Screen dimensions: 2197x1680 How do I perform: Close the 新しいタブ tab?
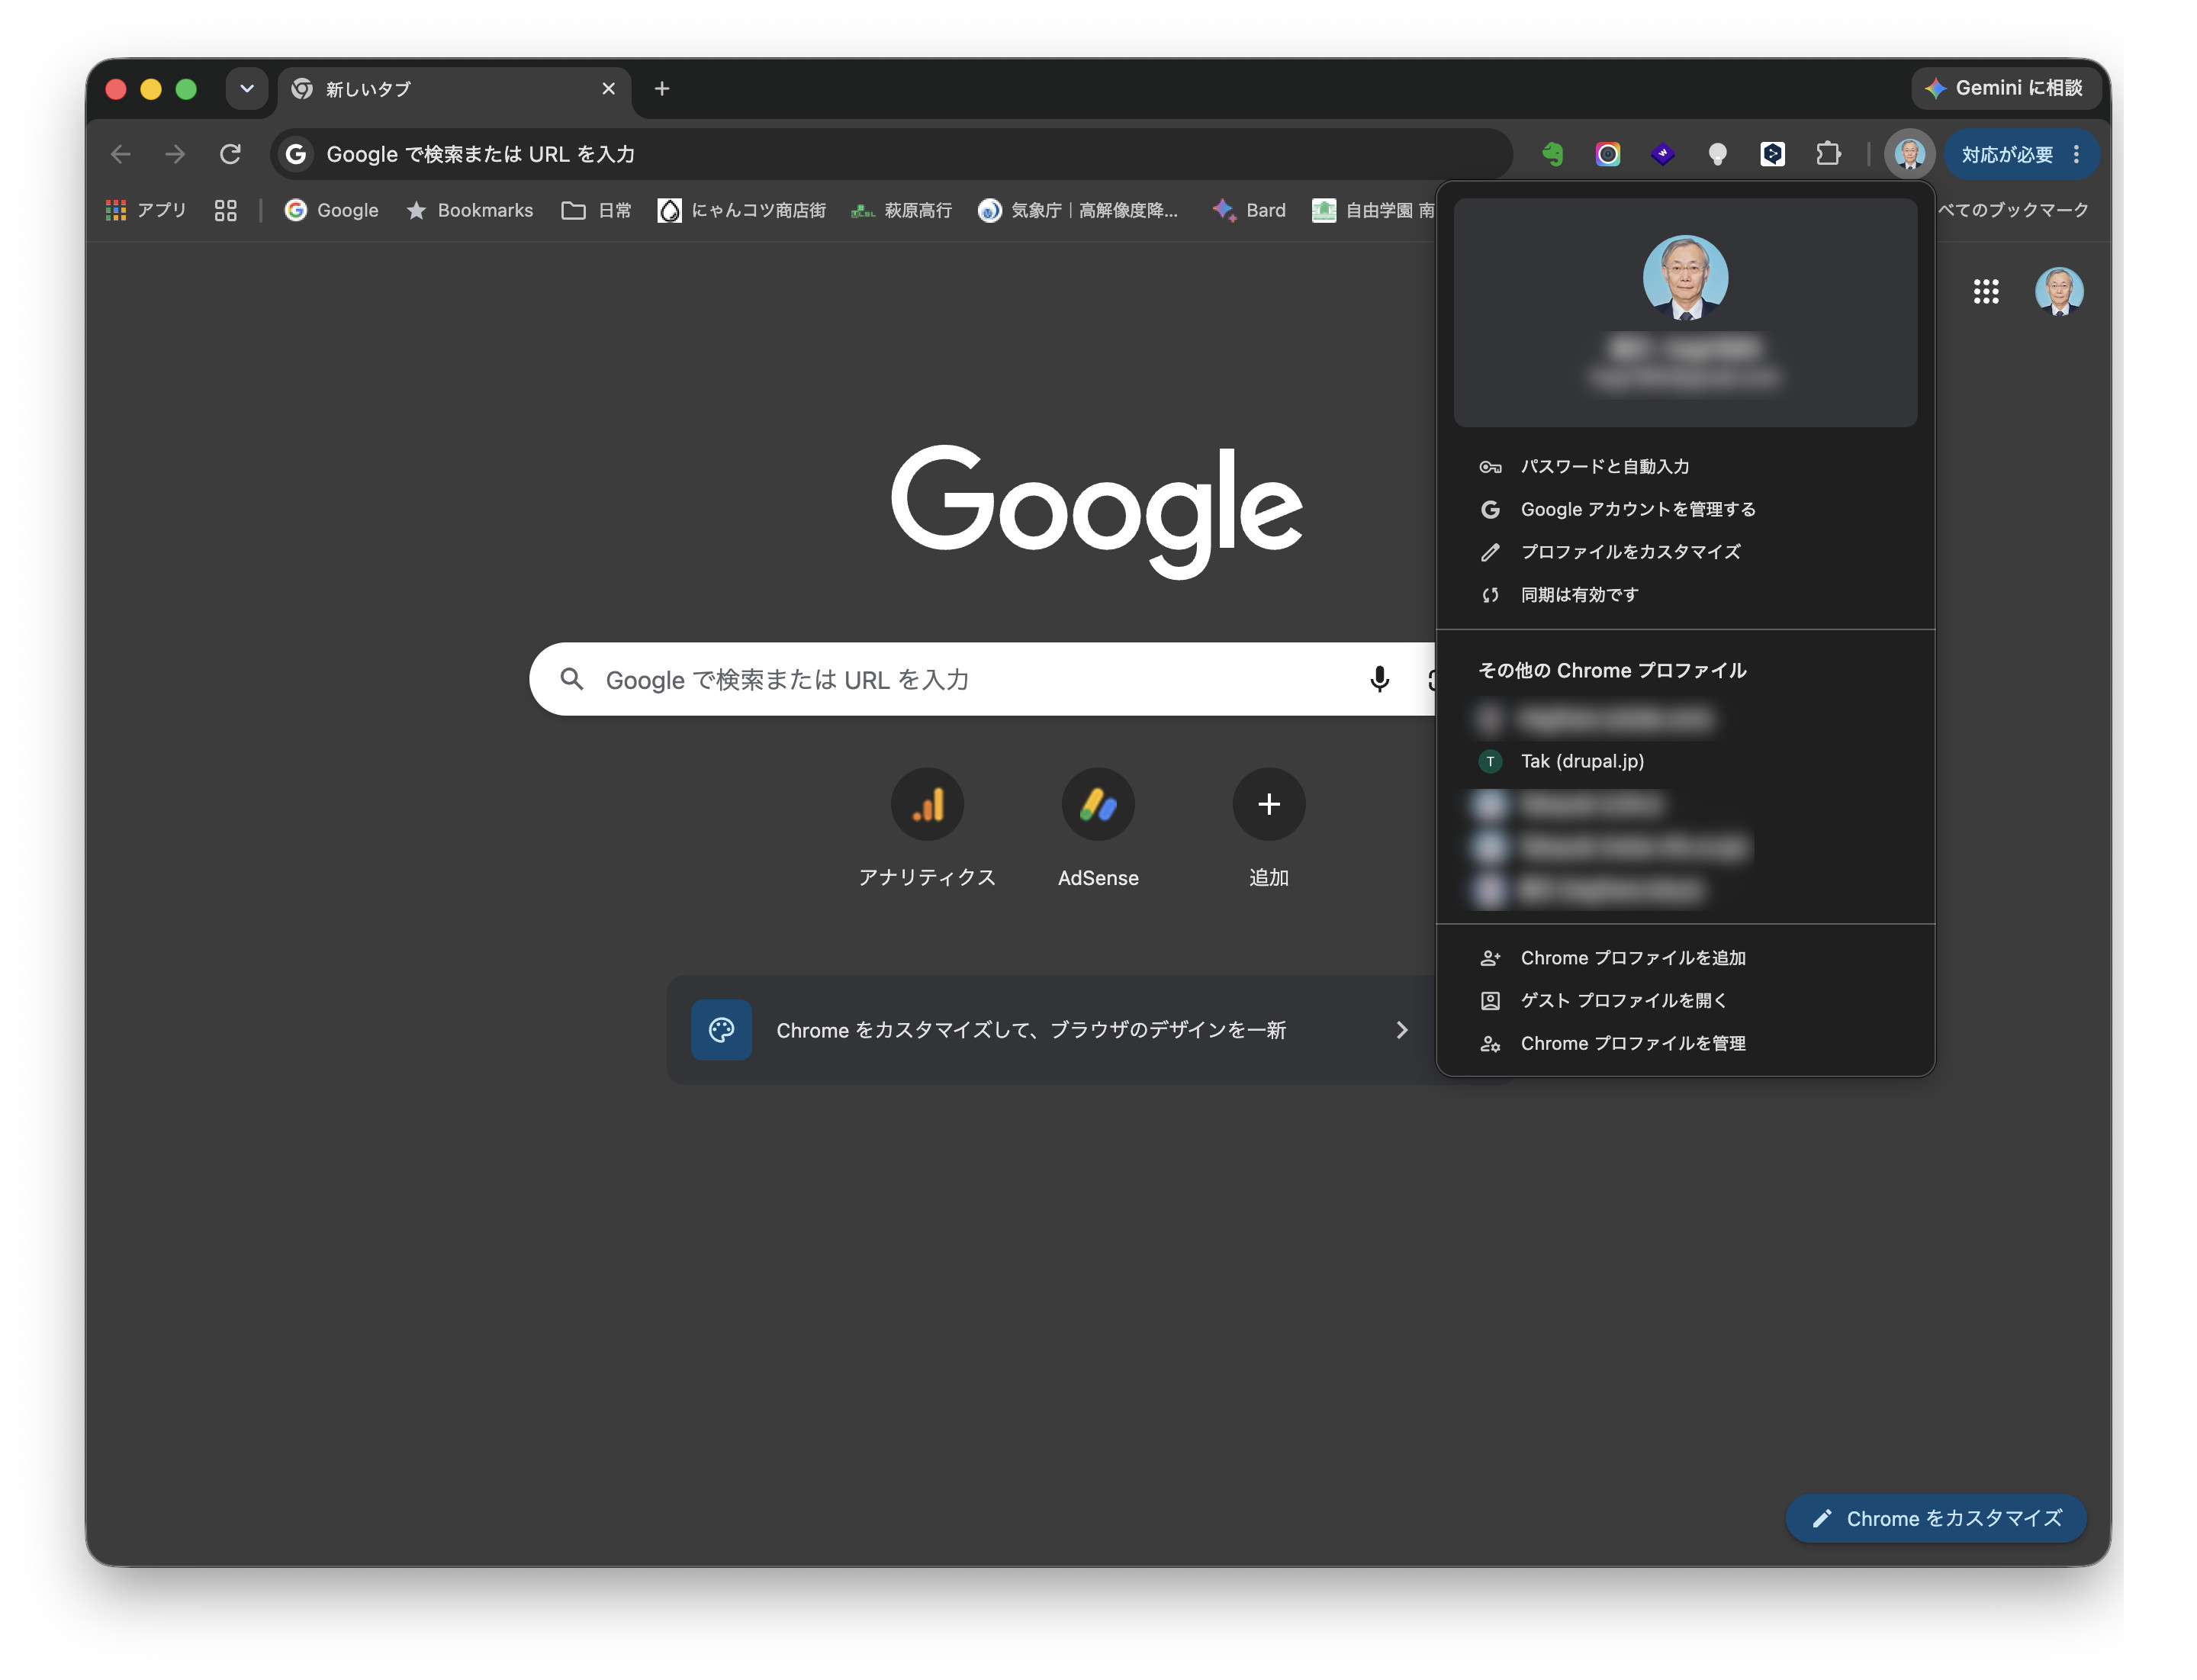609,89
